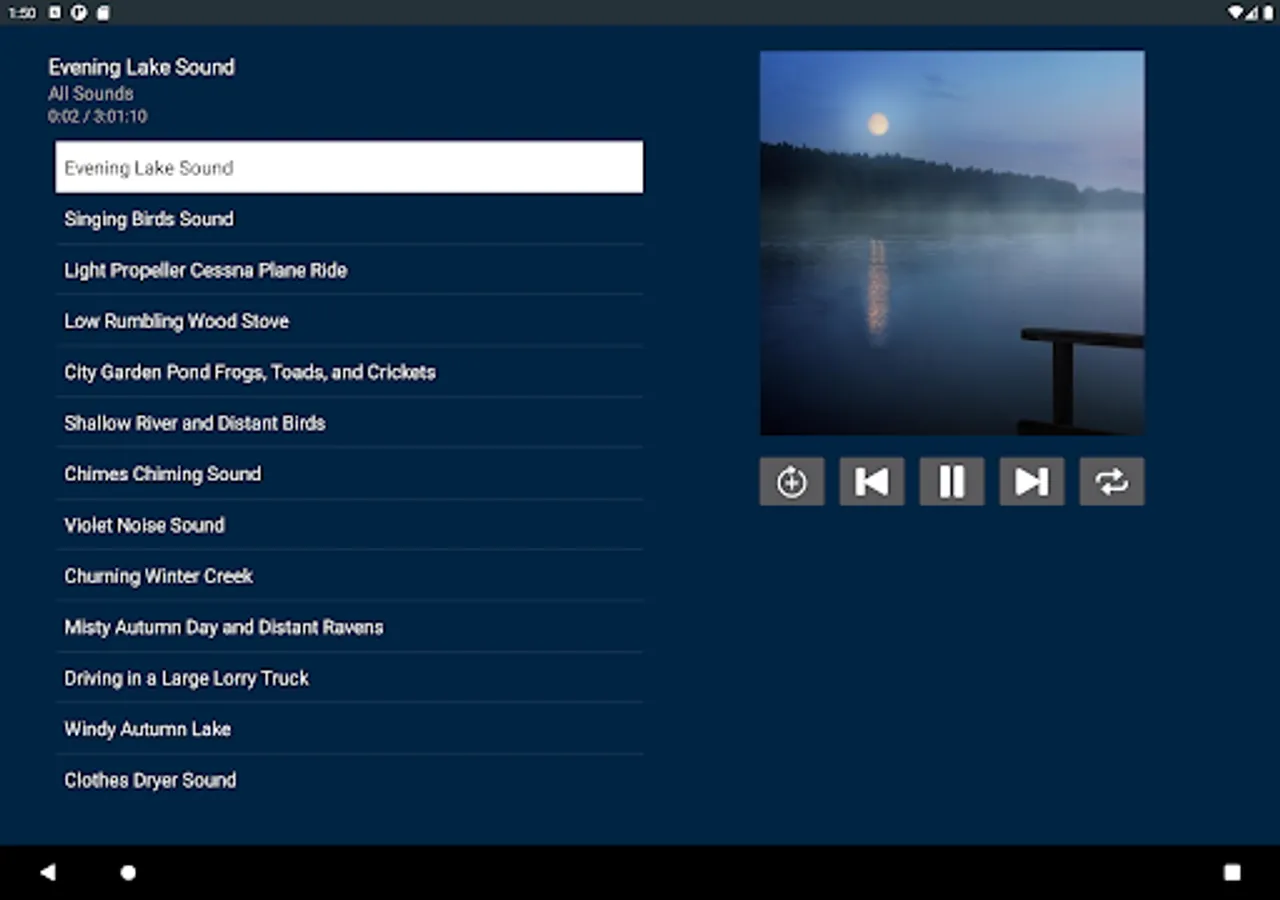This screenshot has height=900, width=1280.
Task: Pause the currently playing sound
Action: tap(951, 481)
